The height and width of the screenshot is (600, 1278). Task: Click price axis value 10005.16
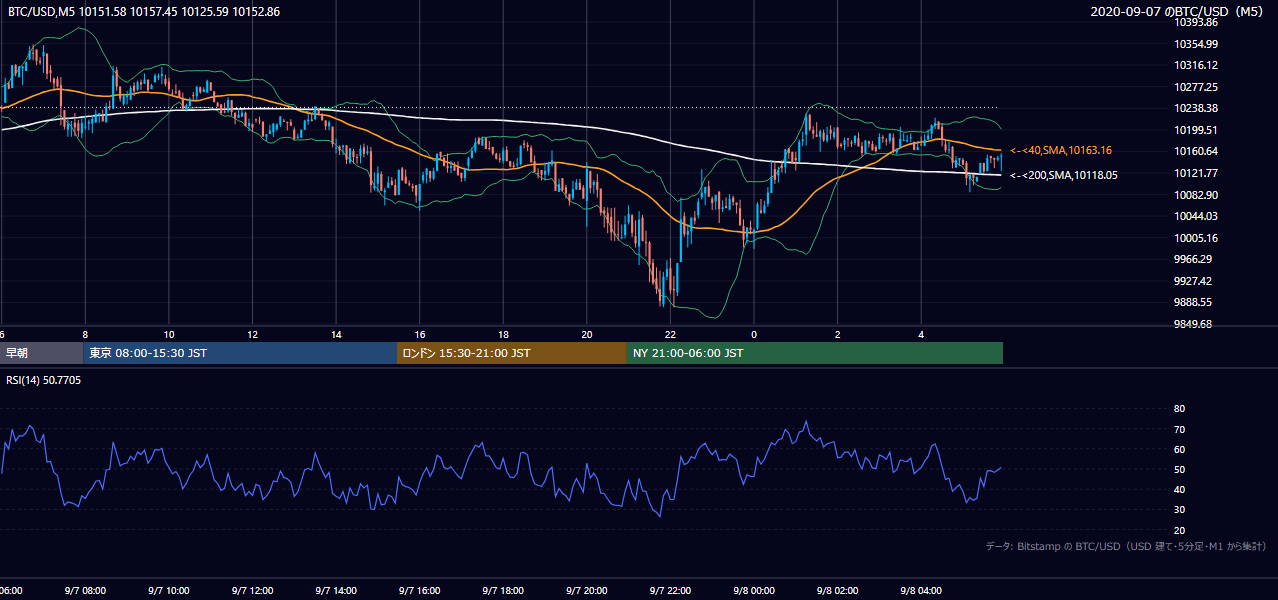1196,238
